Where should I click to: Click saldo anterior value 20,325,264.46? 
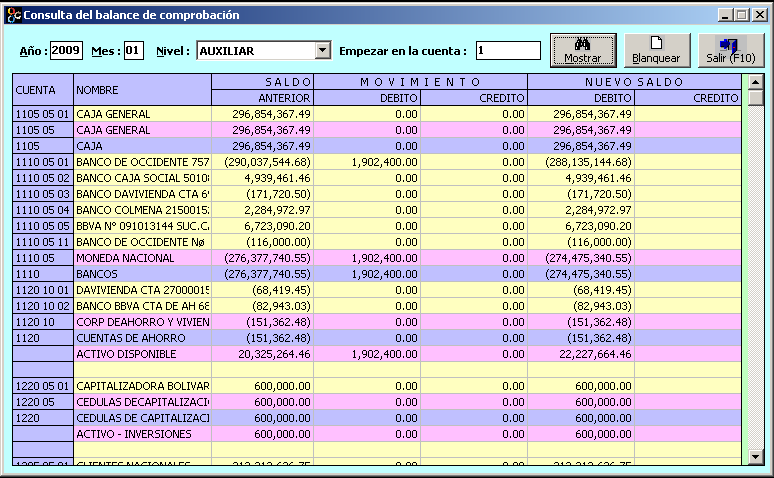pyautogui.click(x=263, y=354)
